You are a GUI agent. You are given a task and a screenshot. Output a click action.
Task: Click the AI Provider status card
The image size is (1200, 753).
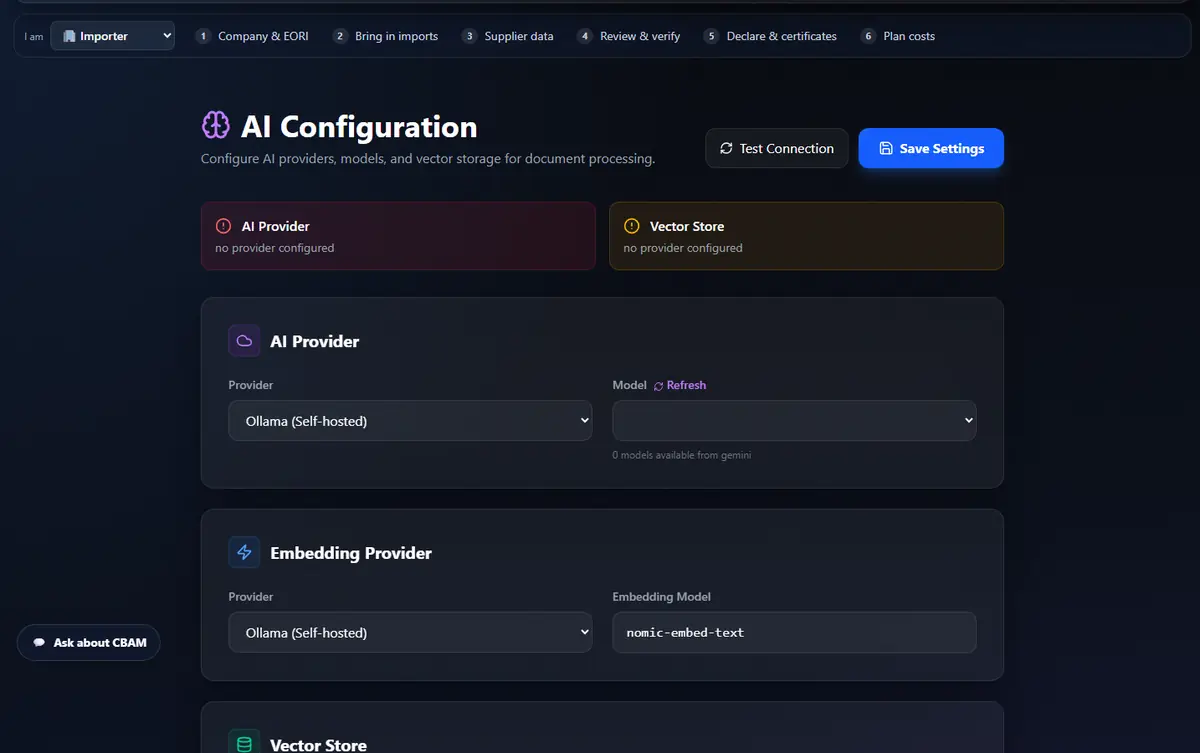tap(398, 236)
